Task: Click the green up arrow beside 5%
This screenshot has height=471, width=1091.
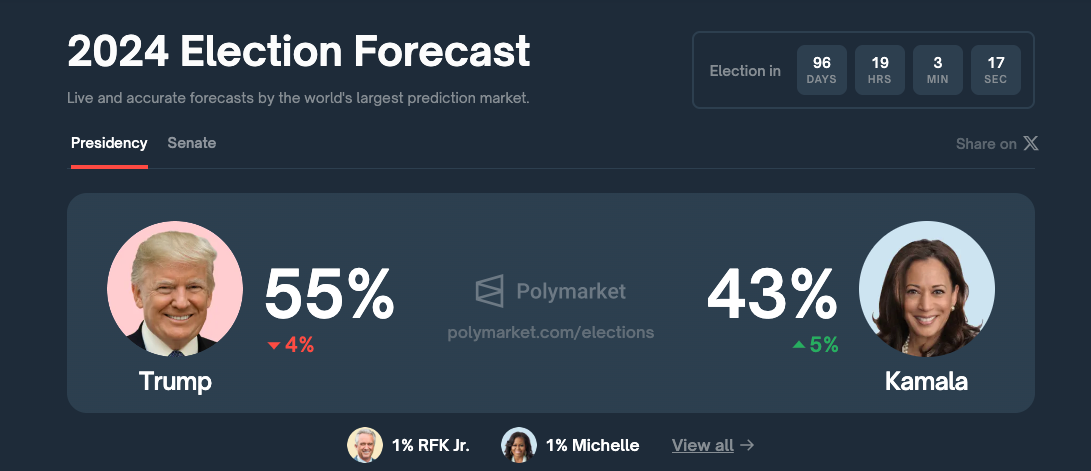Action: pos(799,344)
